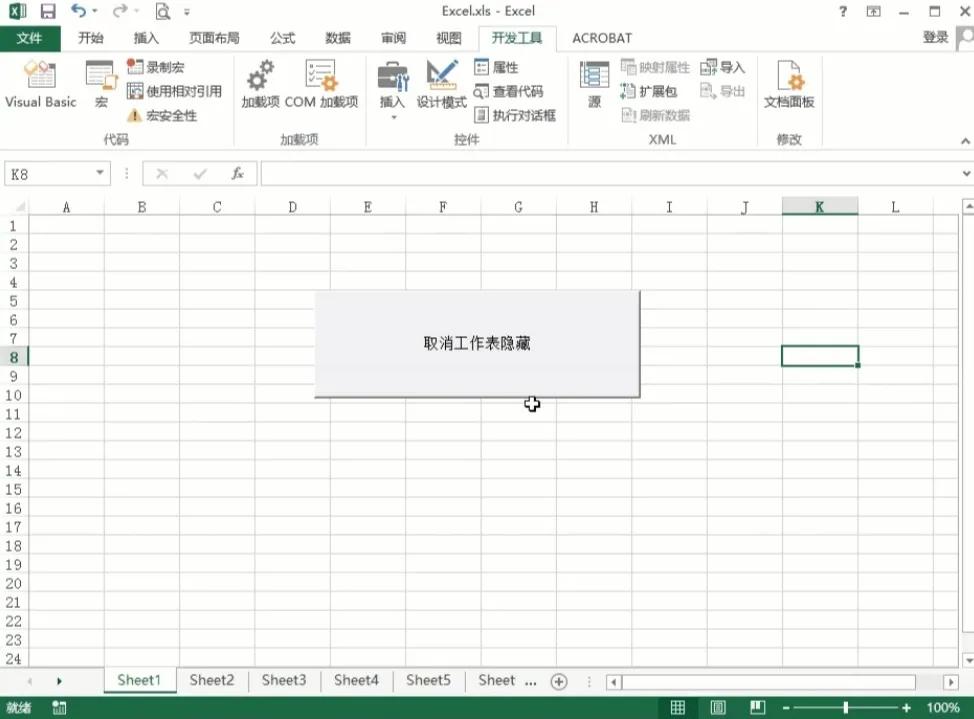Open the Document Panel (文档面板)
The width and height of the screenshot is (974, 719).
tap(789, 85)
